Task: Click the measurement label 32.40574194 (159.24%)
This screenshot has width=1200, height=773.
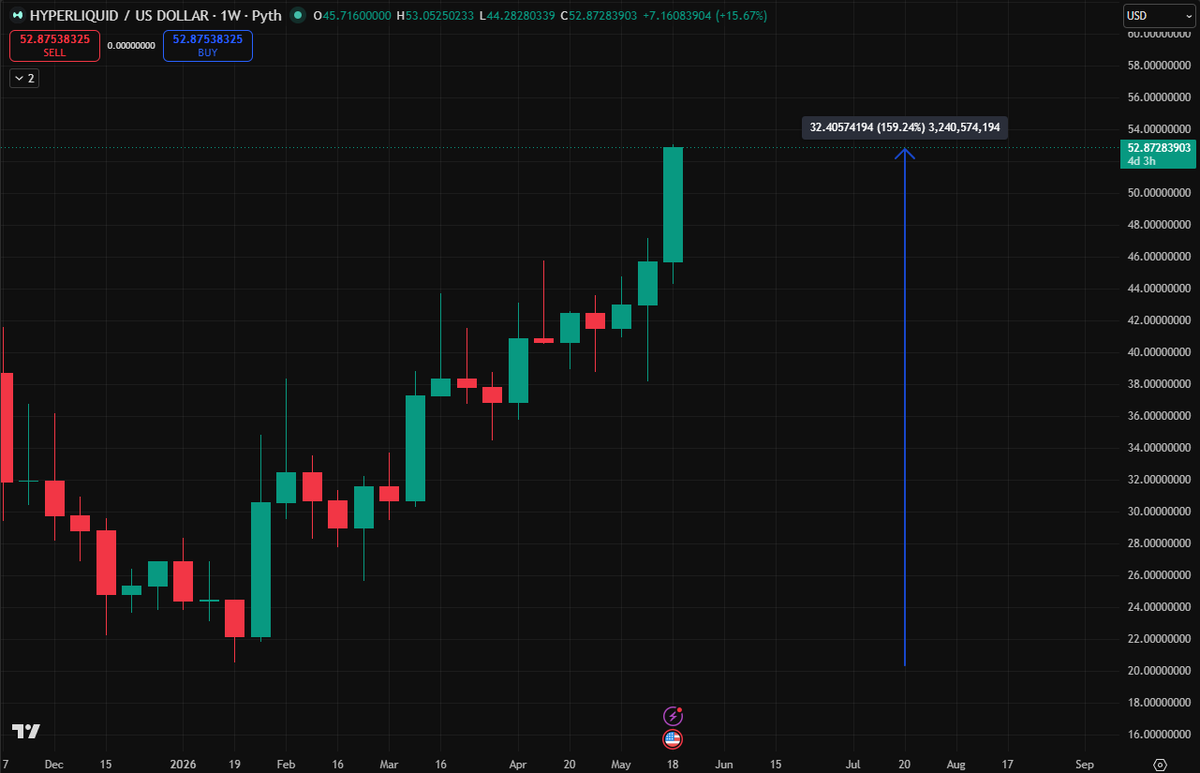Action: click(905, 127)
